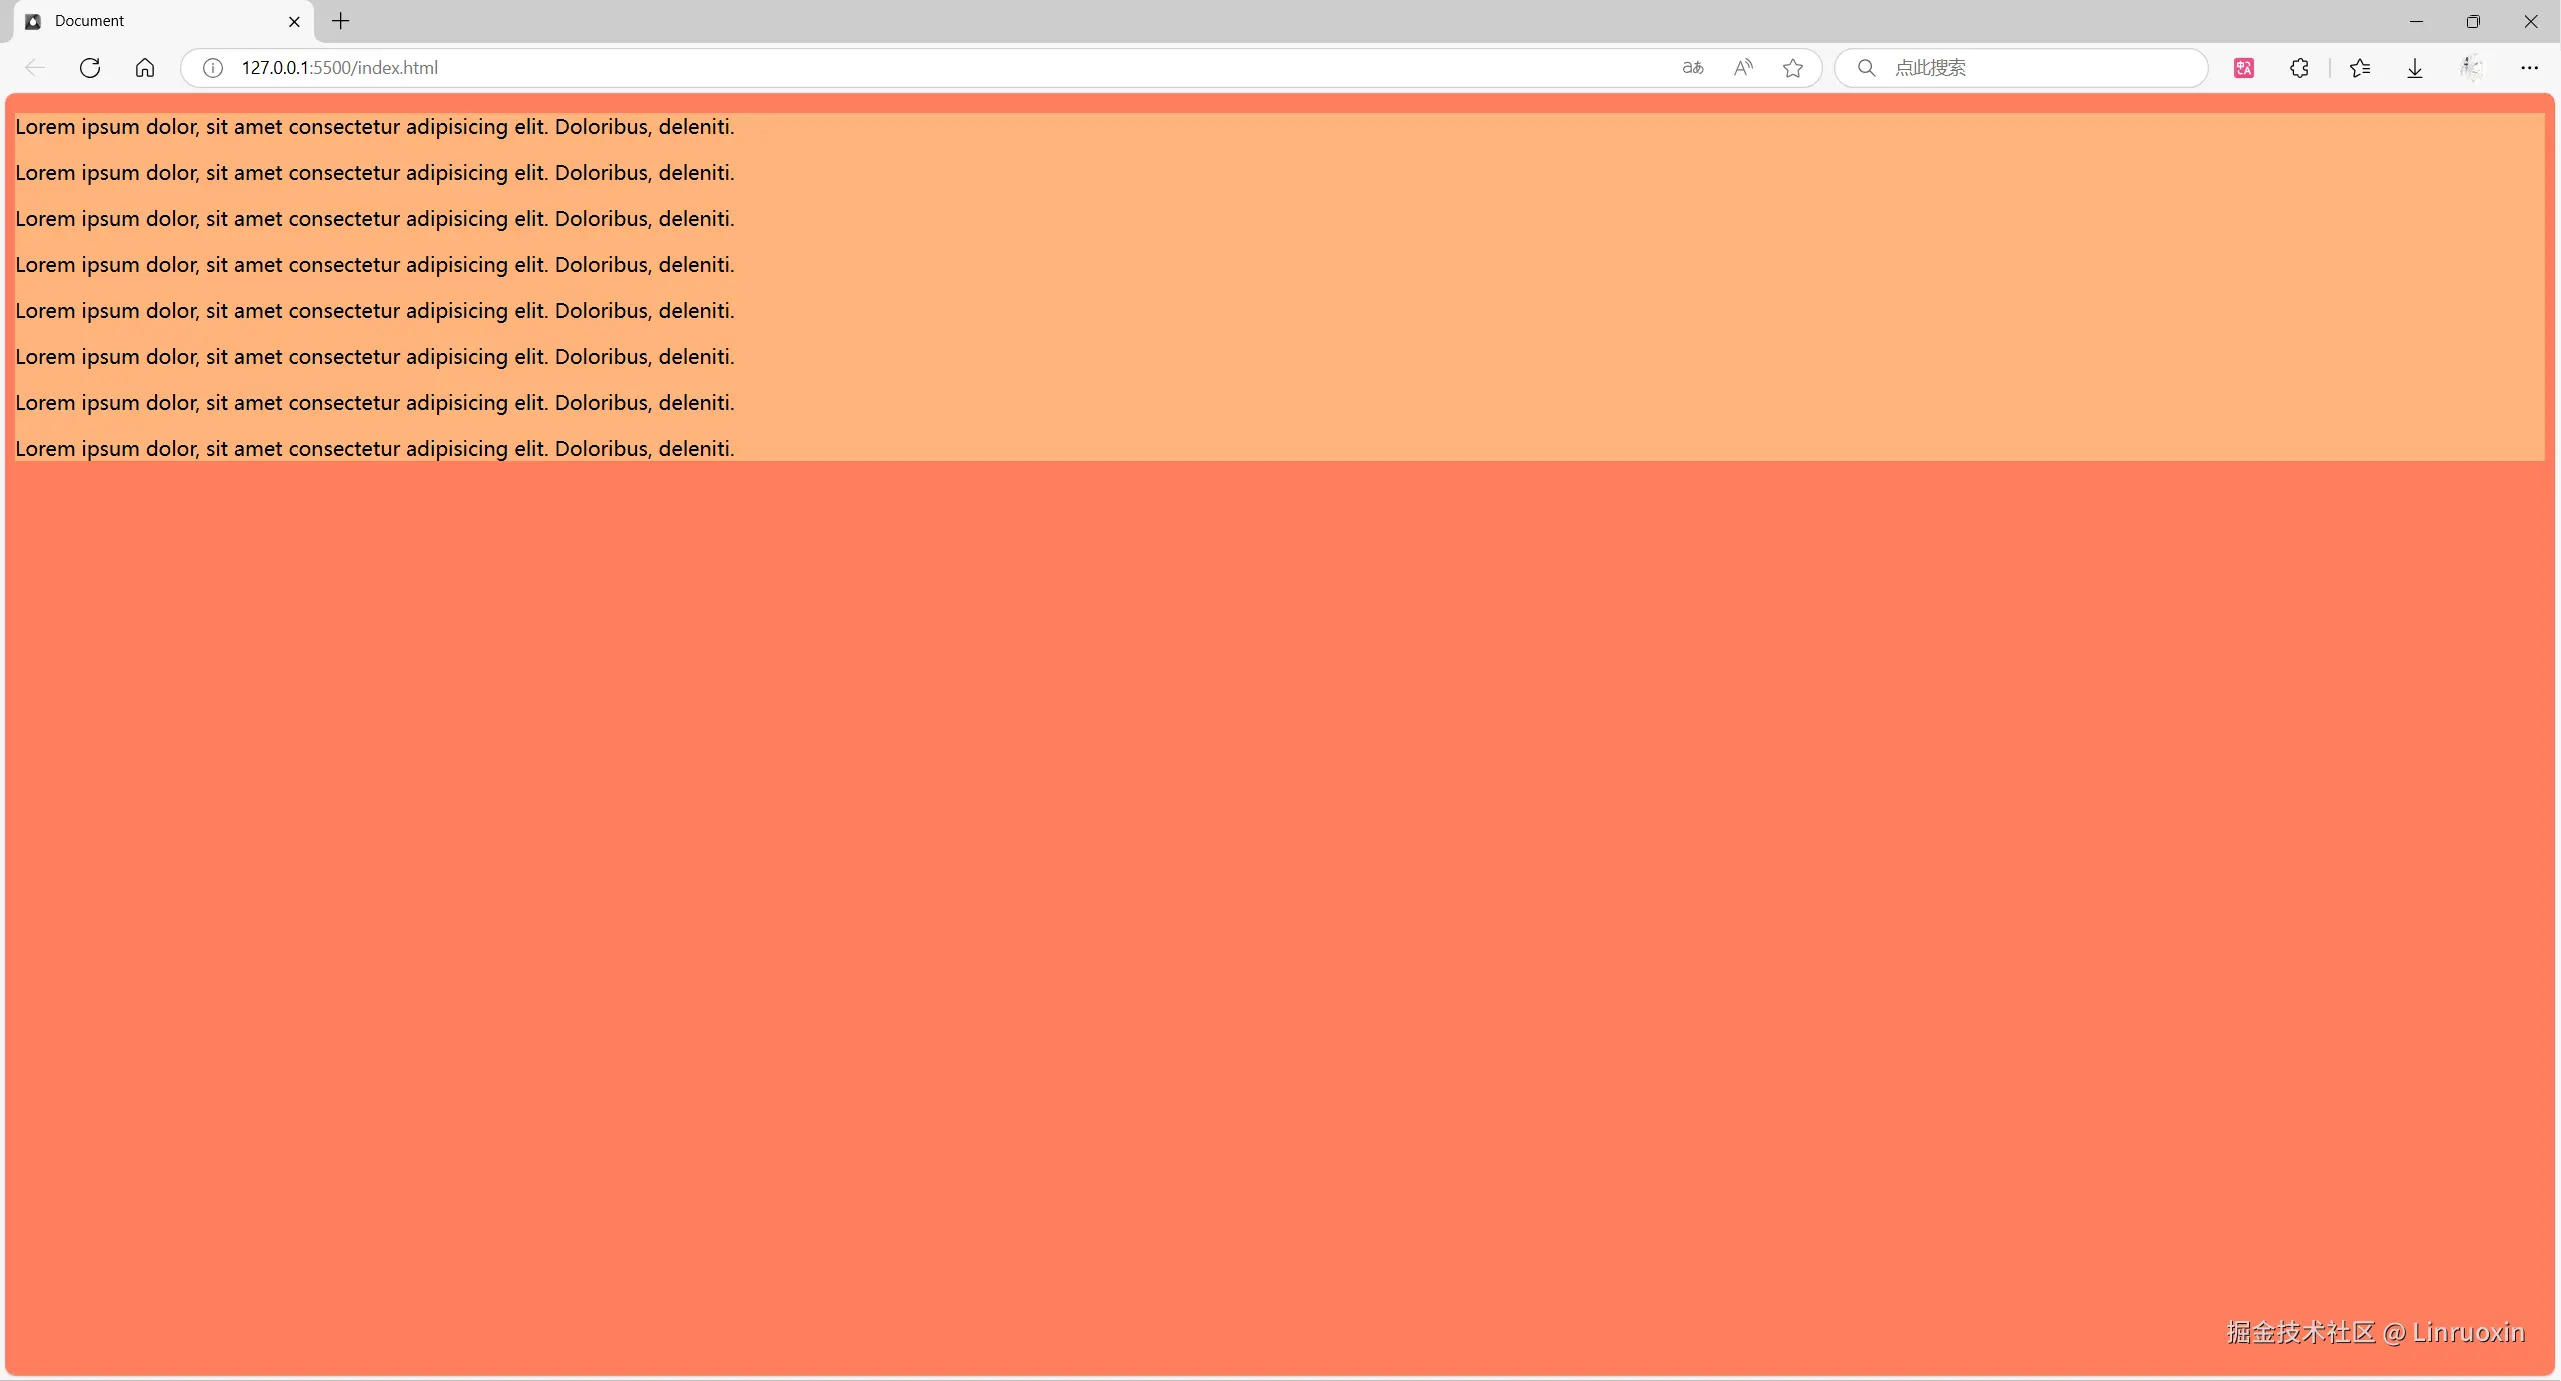The height and width of the screenshot is (1381, 2561).
Task: Open the extensions puzzle icon
Action: 2299,68
